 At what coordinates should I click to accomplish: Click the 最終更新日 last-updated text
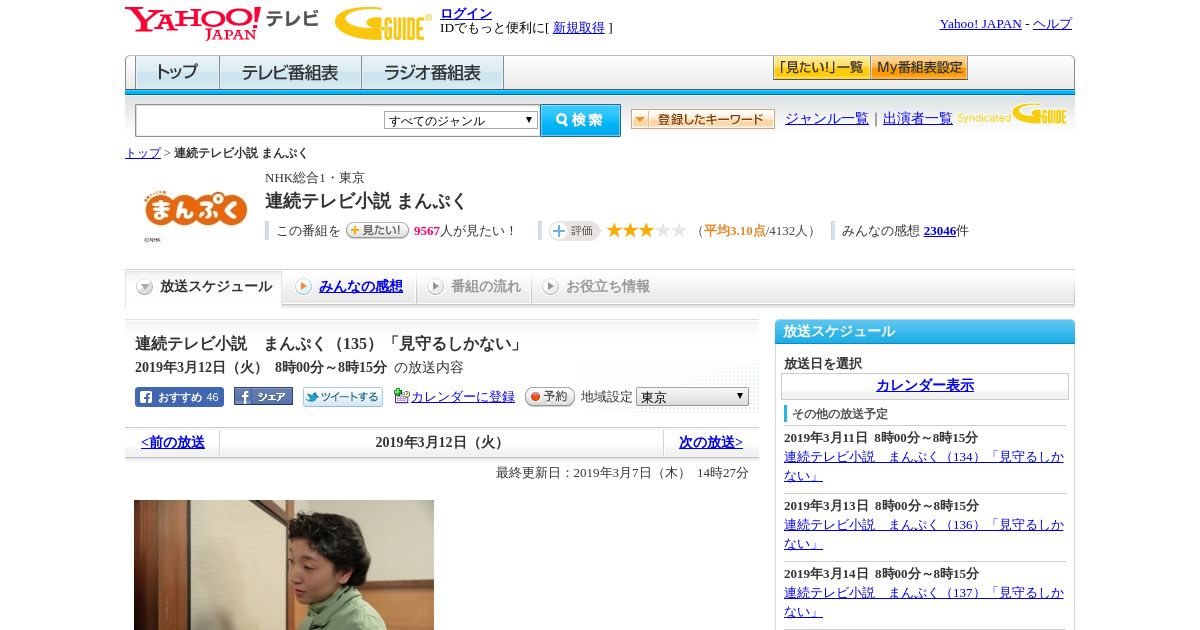[622, 472]
